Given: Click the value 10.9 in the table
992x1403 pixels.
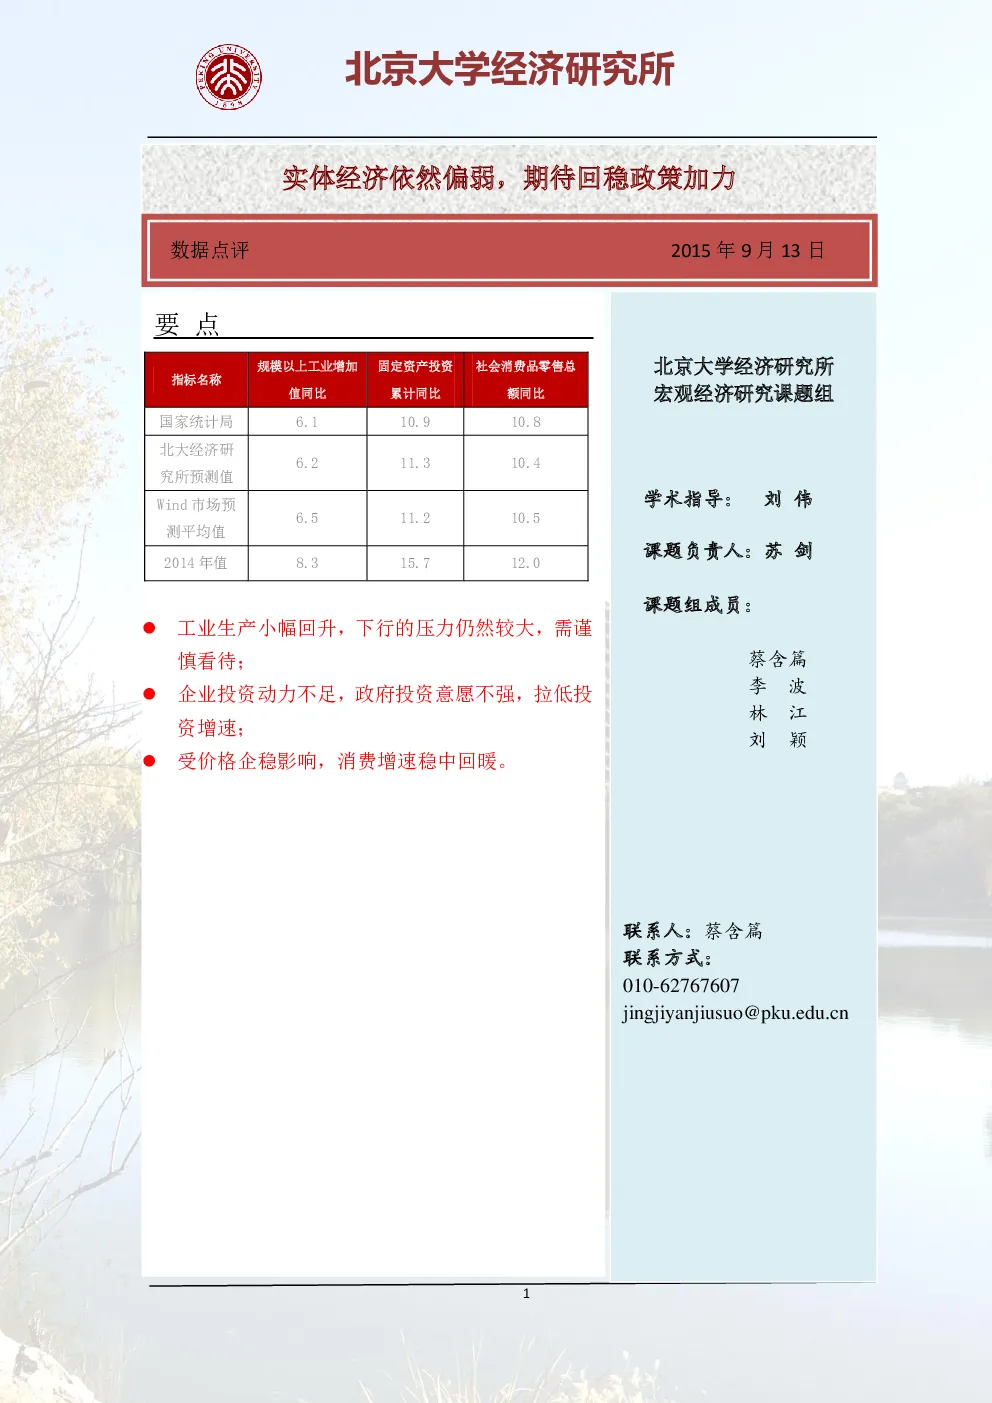Looking at the screenshot, I should click(x=415, y=422).
